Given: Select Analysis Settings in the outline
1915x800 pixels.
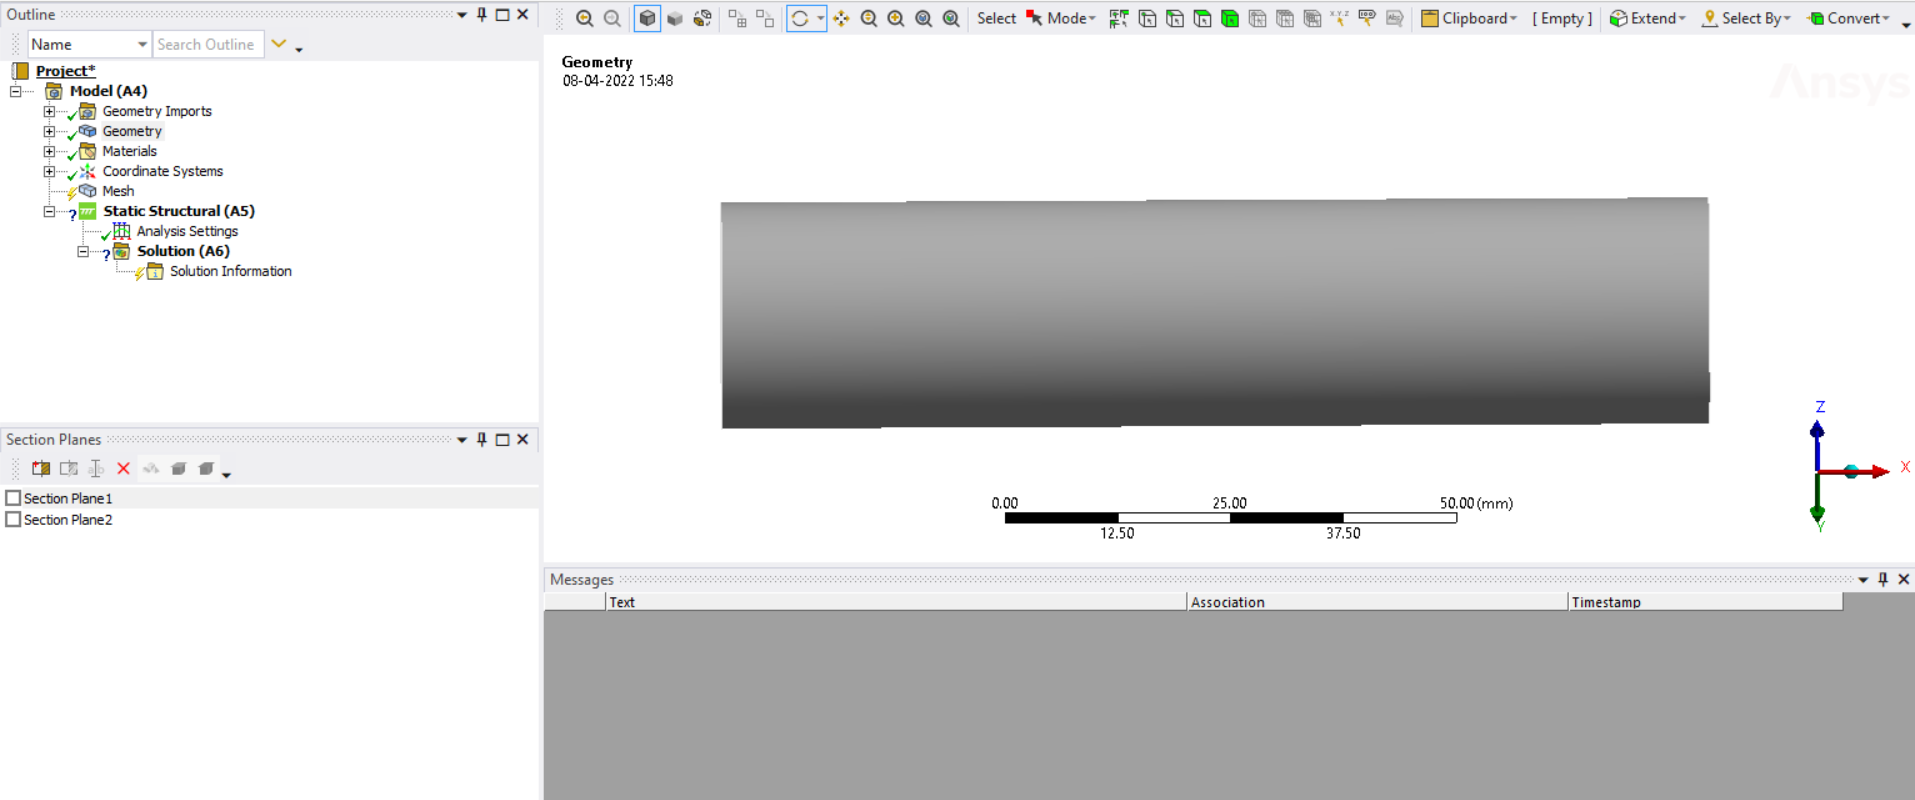Looking at the screenshot, I should (x=187, y=231).
